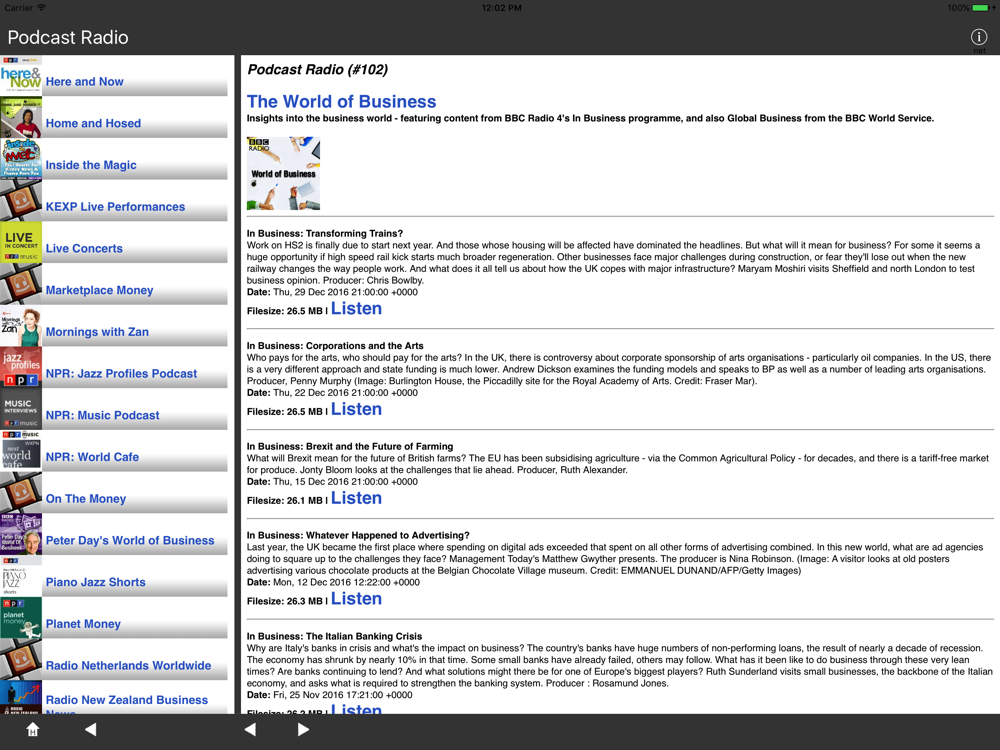Click 'Filesize: 26.1 MB' text
Viewport: 1000px width, 750px height.
click(x=284, y=501)
